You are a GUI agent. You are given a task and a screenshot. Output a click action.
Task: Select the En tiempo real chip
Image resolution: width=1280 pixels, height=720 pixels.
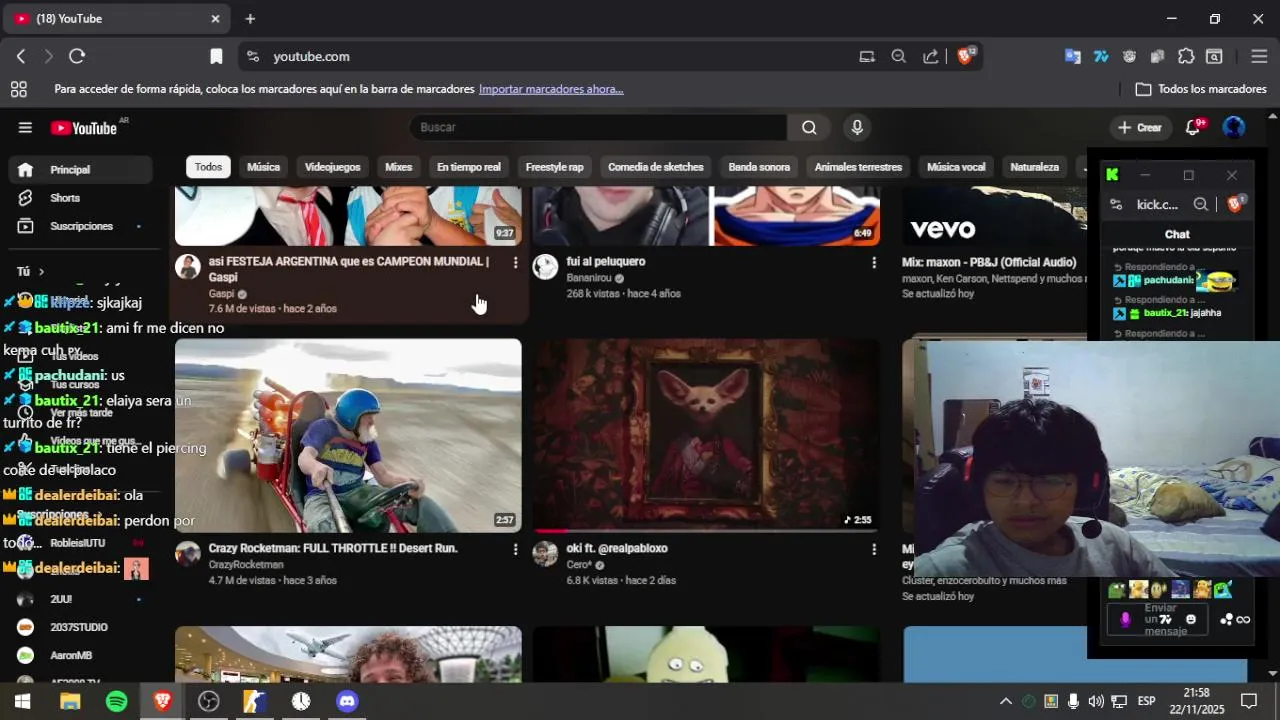pyautogui.click(x=468, y=167)
